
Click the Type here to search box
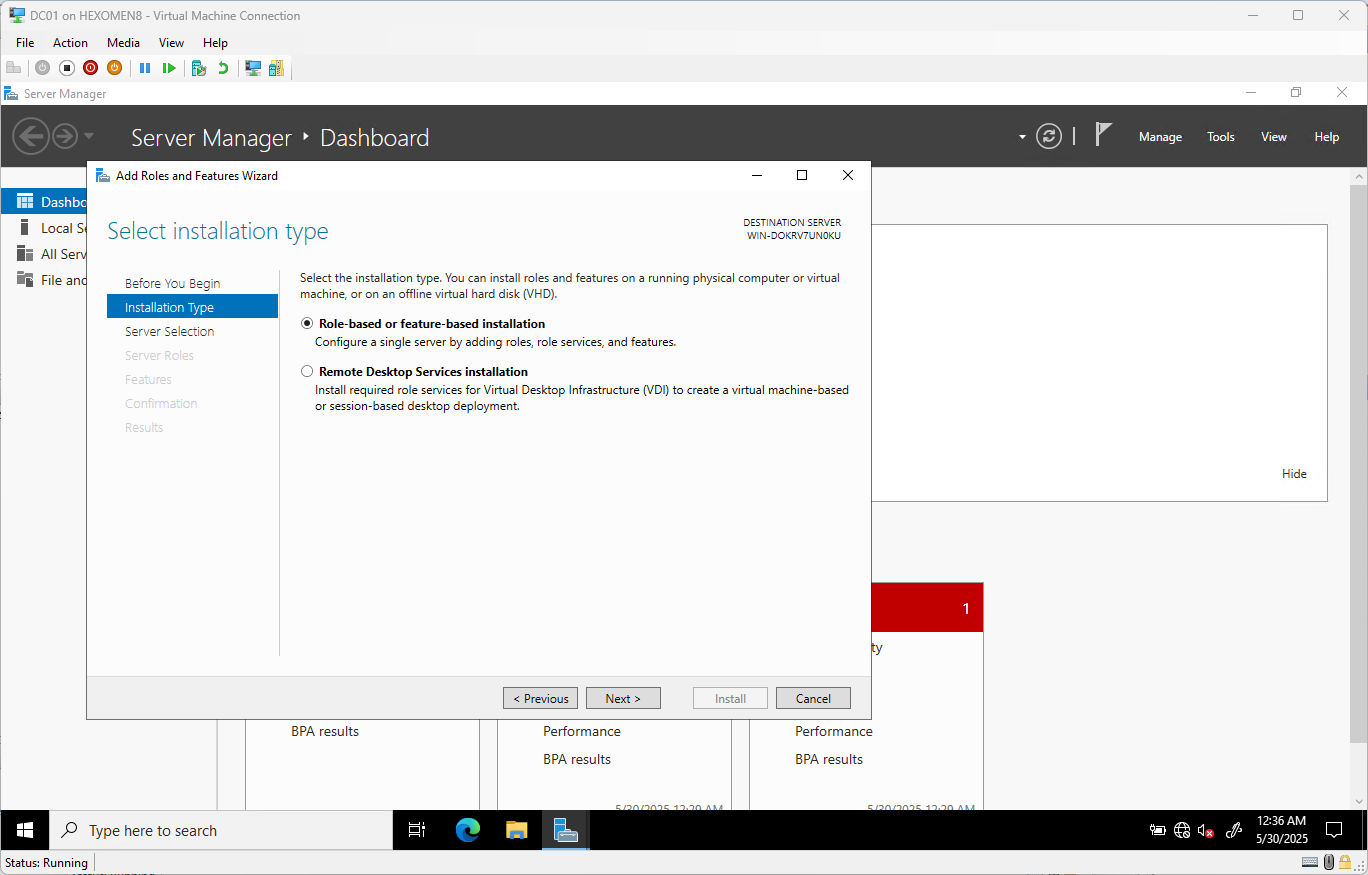pos(221,830)
